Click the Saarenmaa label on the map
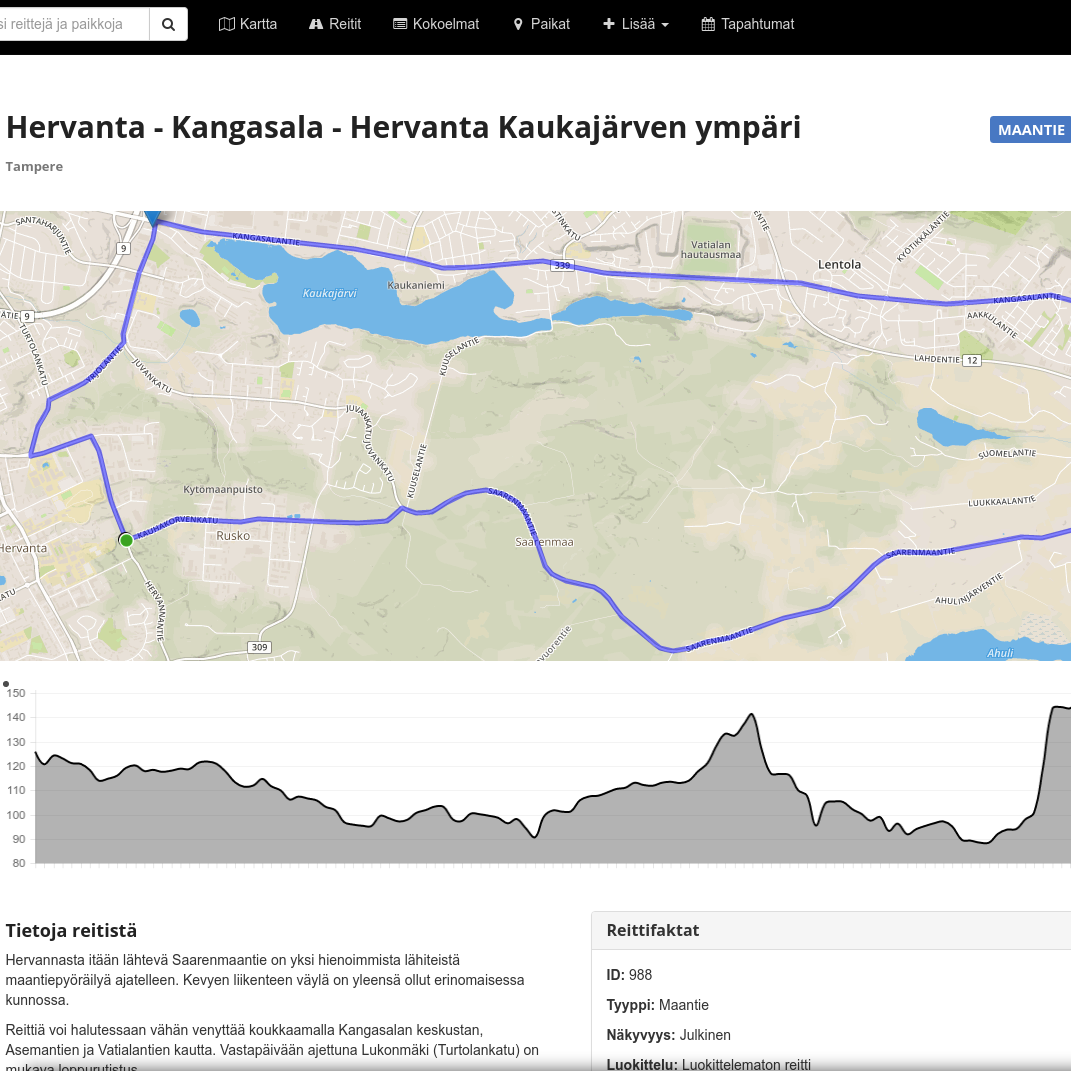The height and width of the screenshot is (1071, 1071). [544, 542]
